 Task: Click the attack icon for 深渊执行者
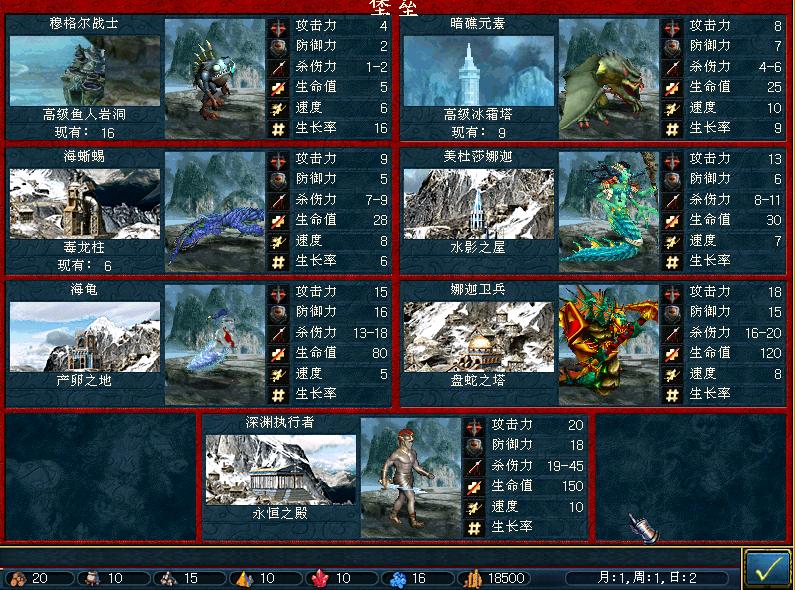tap(474, 425)
